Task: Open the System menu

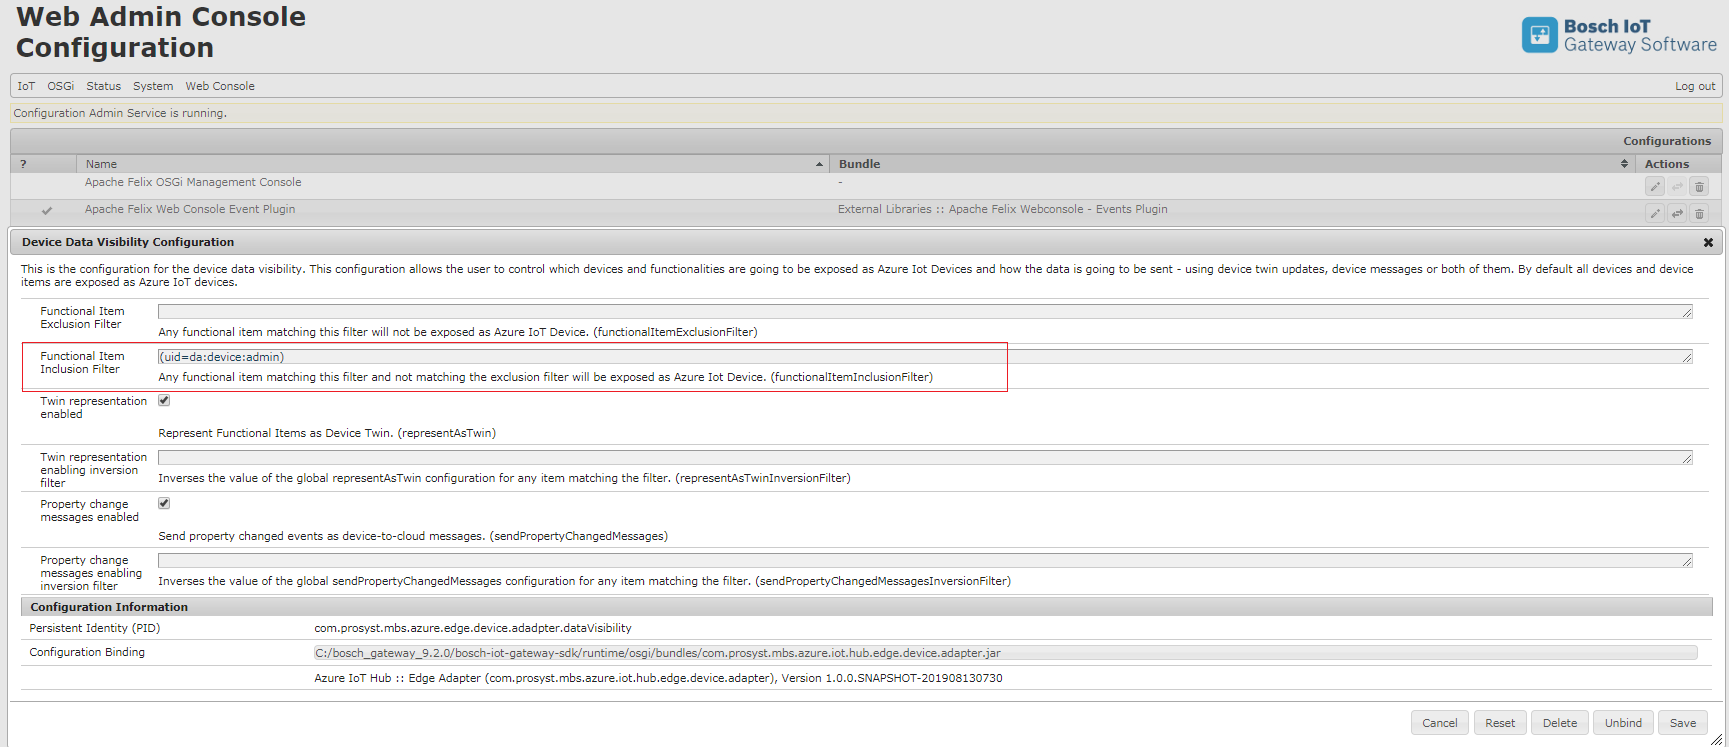Action: point(153,86)
